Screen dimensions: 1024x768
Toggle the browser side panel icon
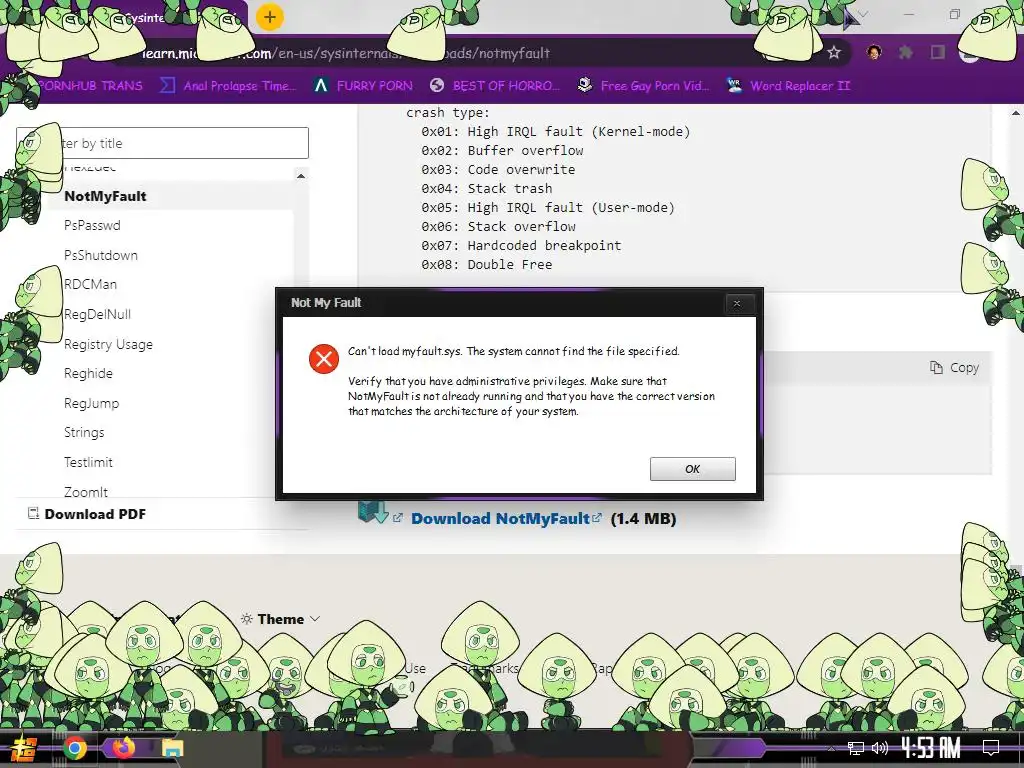[938, 52]
